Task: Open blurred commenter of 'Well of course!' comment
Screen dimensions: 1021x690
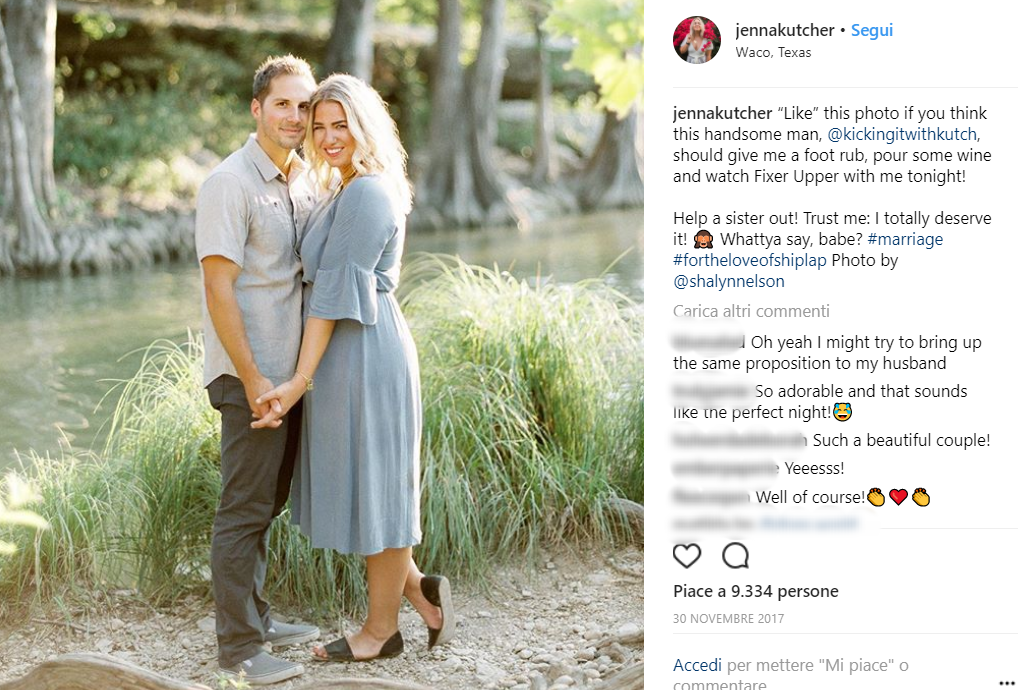Action: [x=711, y=497]
